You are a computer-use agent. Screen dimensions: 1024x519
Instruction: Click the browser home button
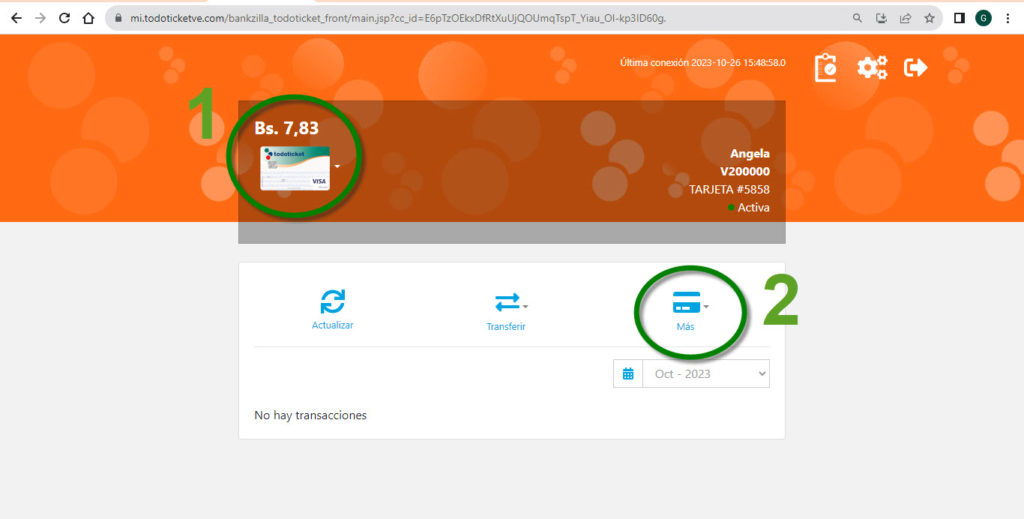click(89, 18)
